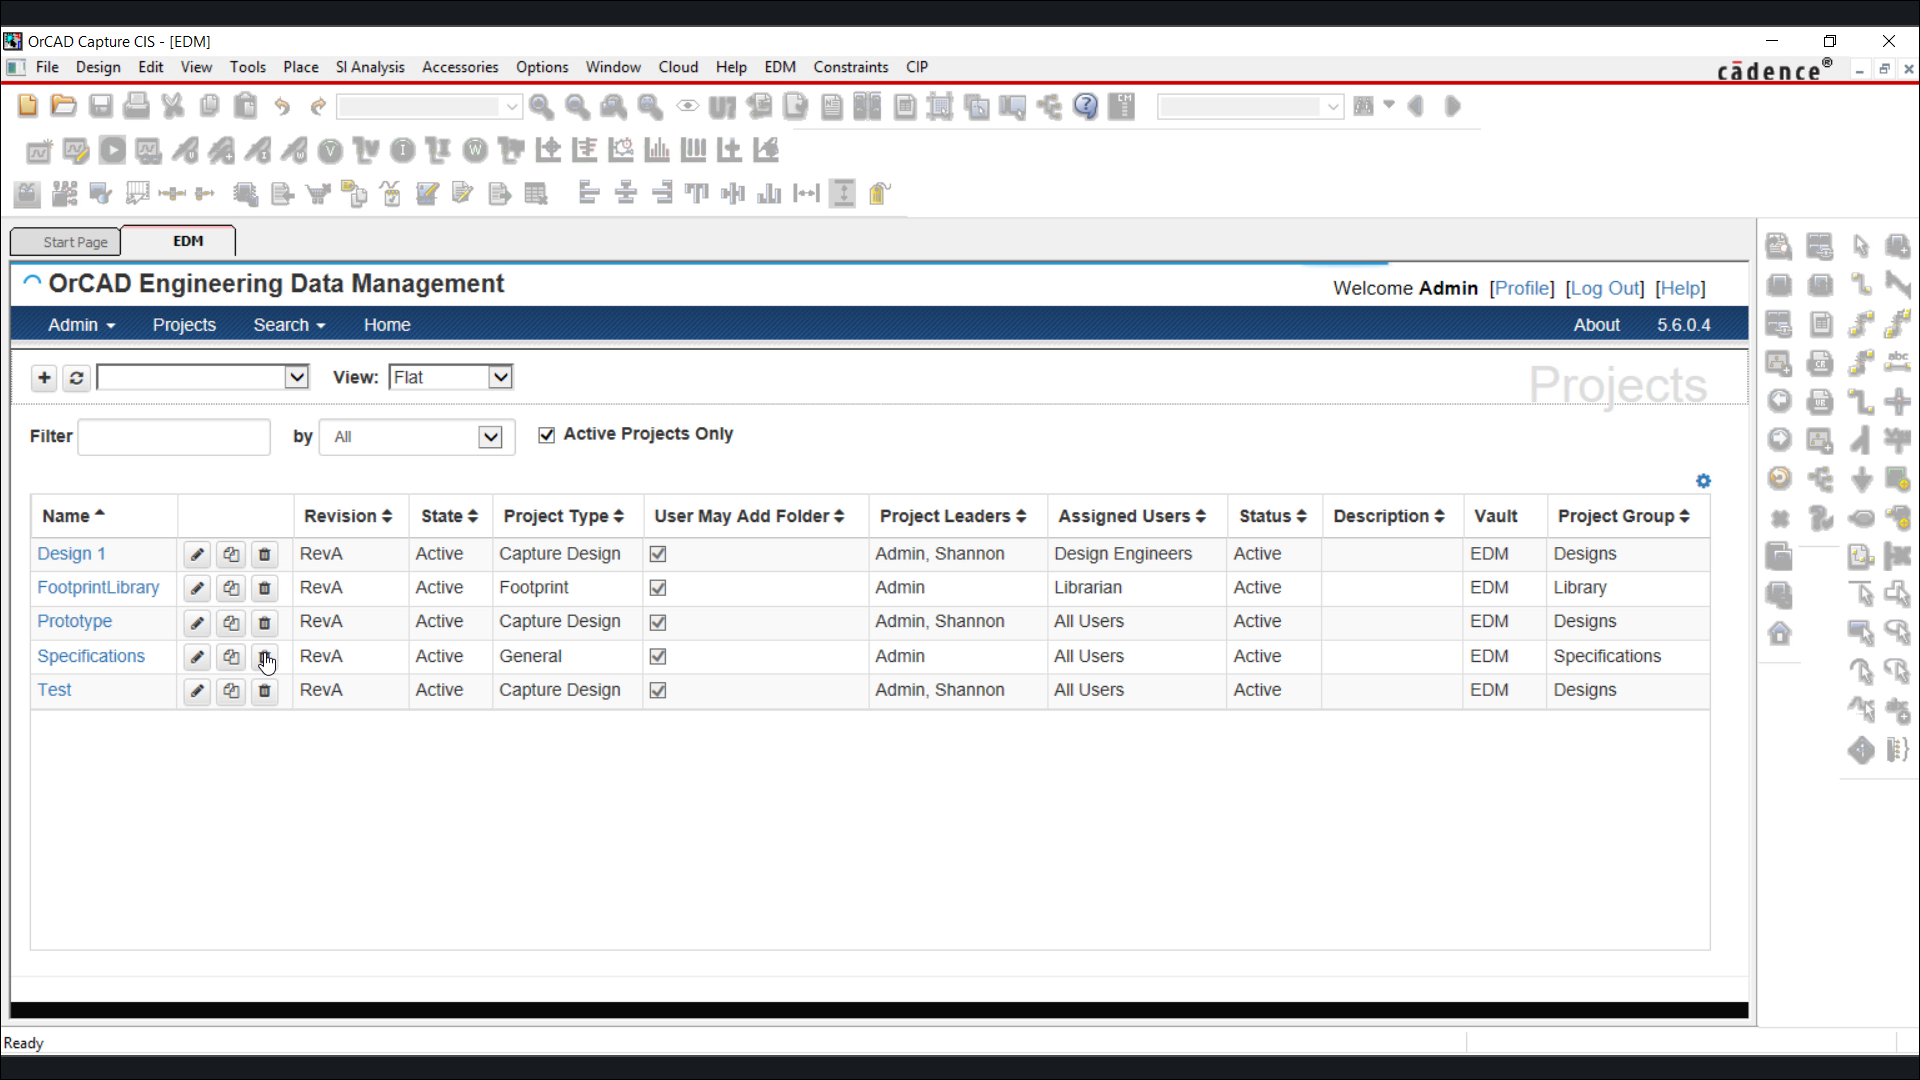Image resolution: width=1920 pixels, height=1080 pixels.
Task: Open the empty project selector dropdown
Action: [203, 377]
